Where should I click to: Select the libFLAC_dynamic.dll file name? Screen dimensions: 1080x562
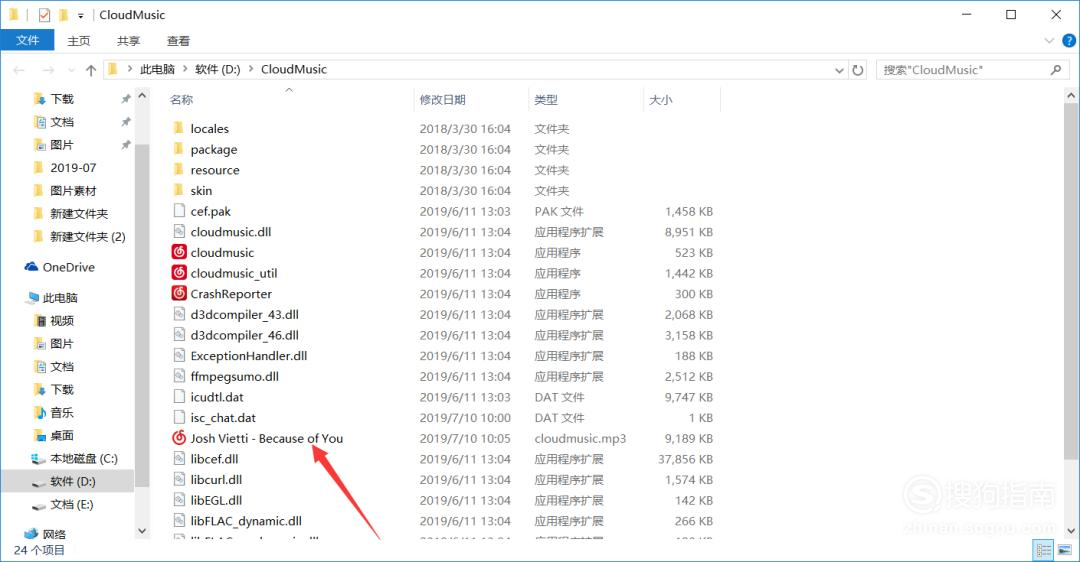coord(246,521)
